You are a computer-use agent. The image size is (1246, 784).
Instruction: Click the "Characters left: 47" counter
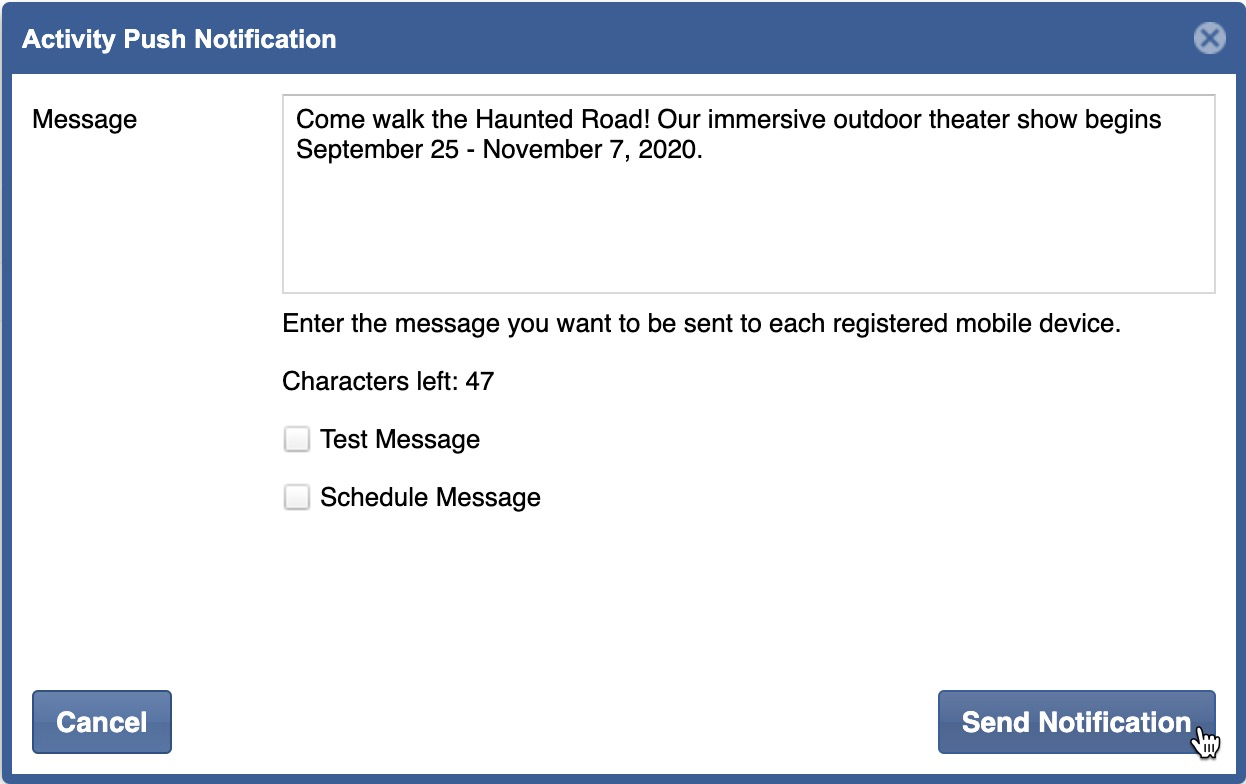388,381
